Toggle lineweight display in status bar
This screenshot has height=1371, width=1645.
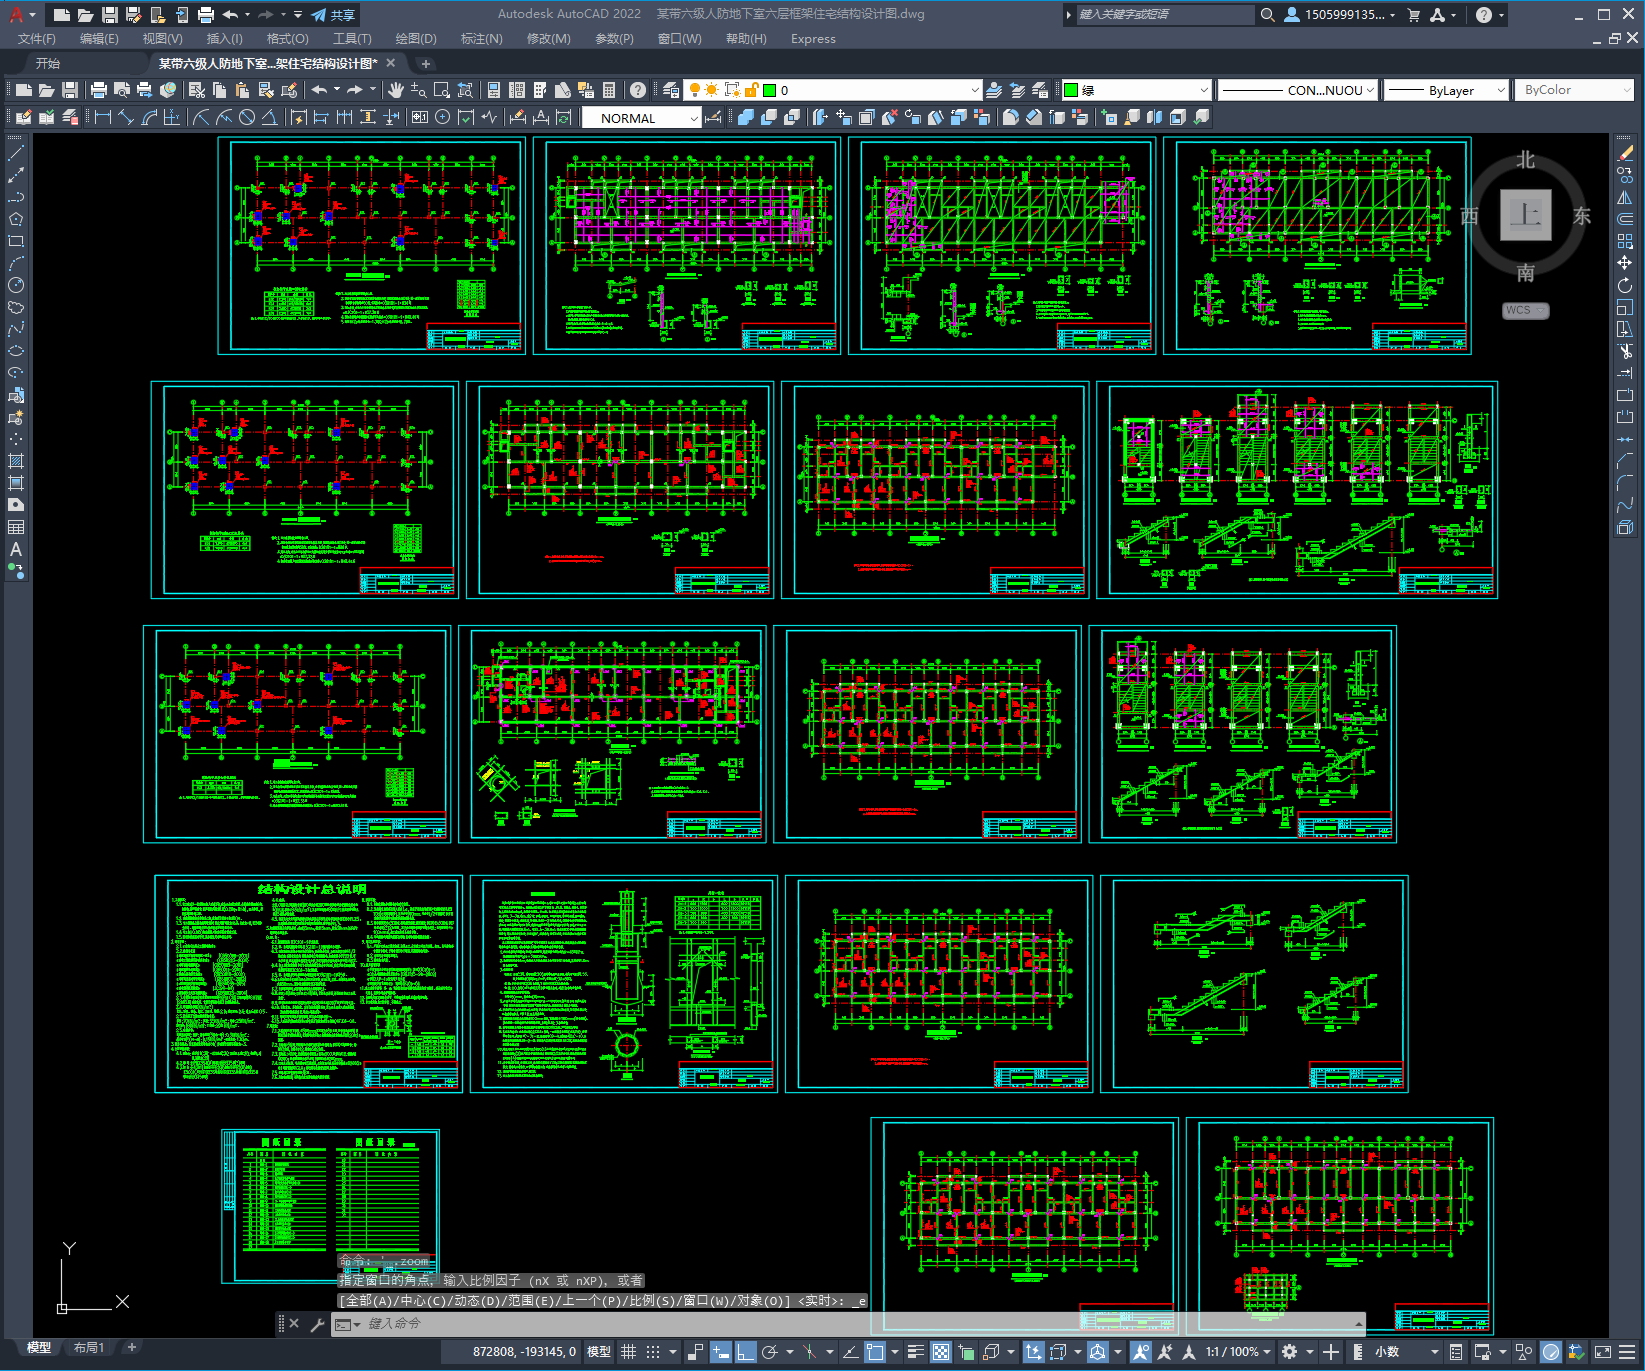coord(916,1352)
